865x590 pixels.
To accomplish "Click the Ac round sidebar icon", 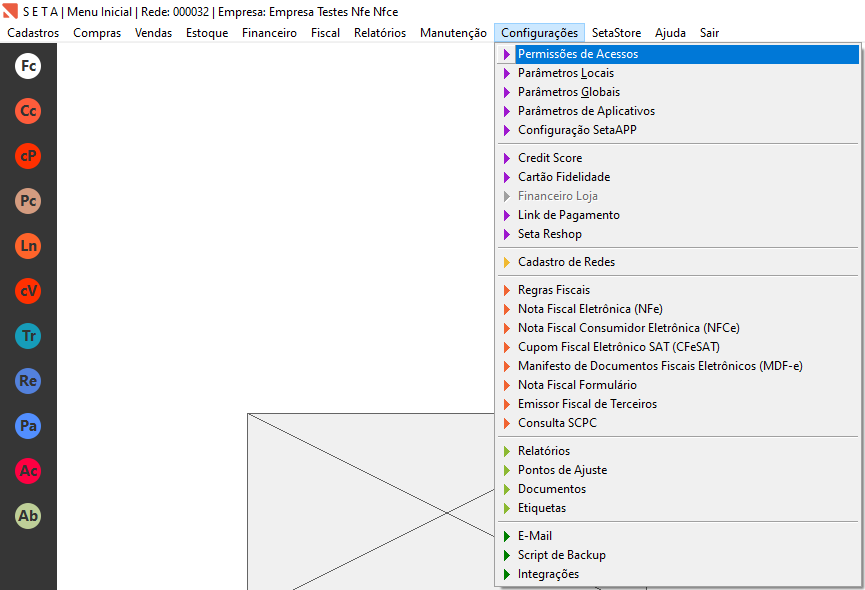I will click(28, 471).
